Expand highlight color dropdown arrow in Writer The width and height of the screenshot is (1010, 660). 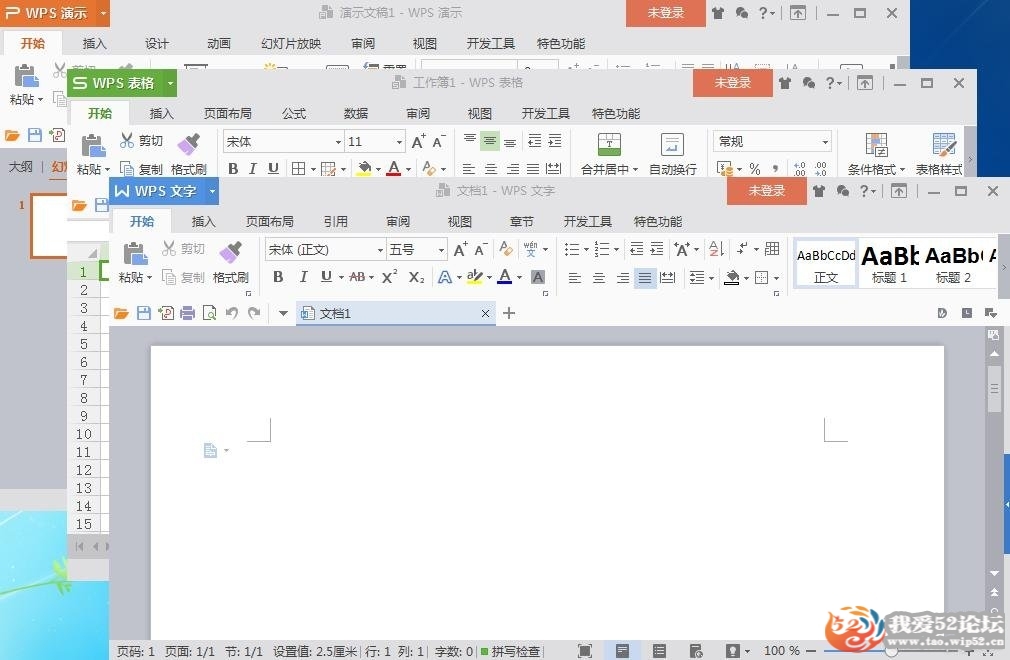tap(489, 278)
